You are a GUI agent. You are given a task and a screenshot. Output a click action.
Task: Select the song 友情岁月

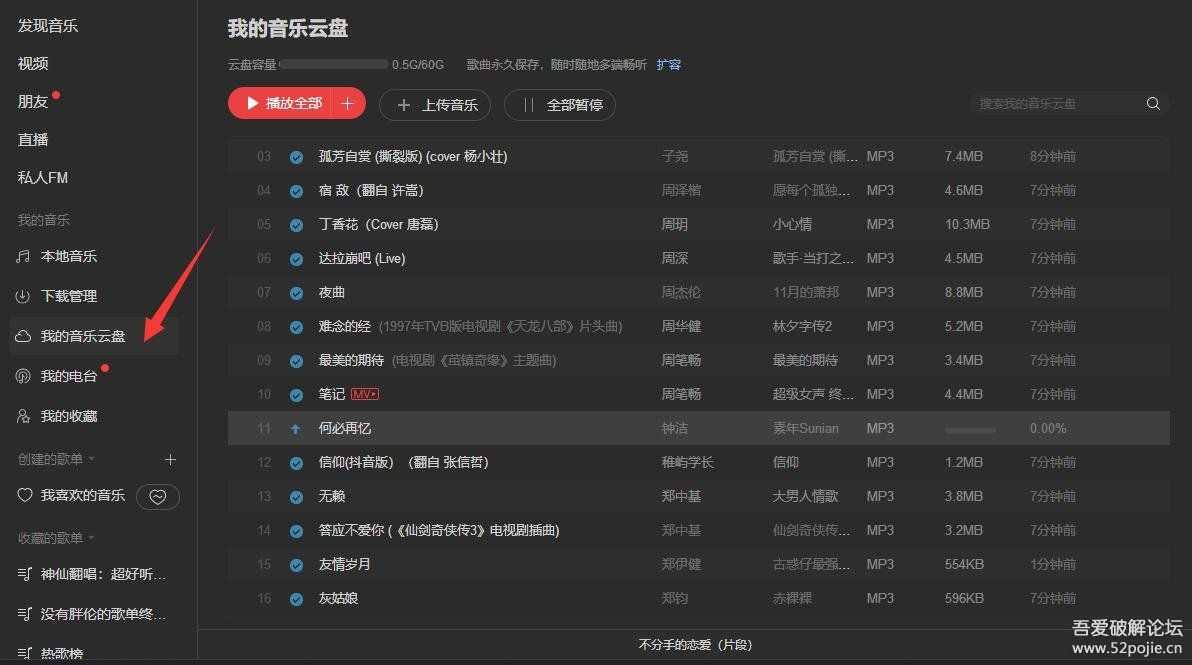pos(344,565)
